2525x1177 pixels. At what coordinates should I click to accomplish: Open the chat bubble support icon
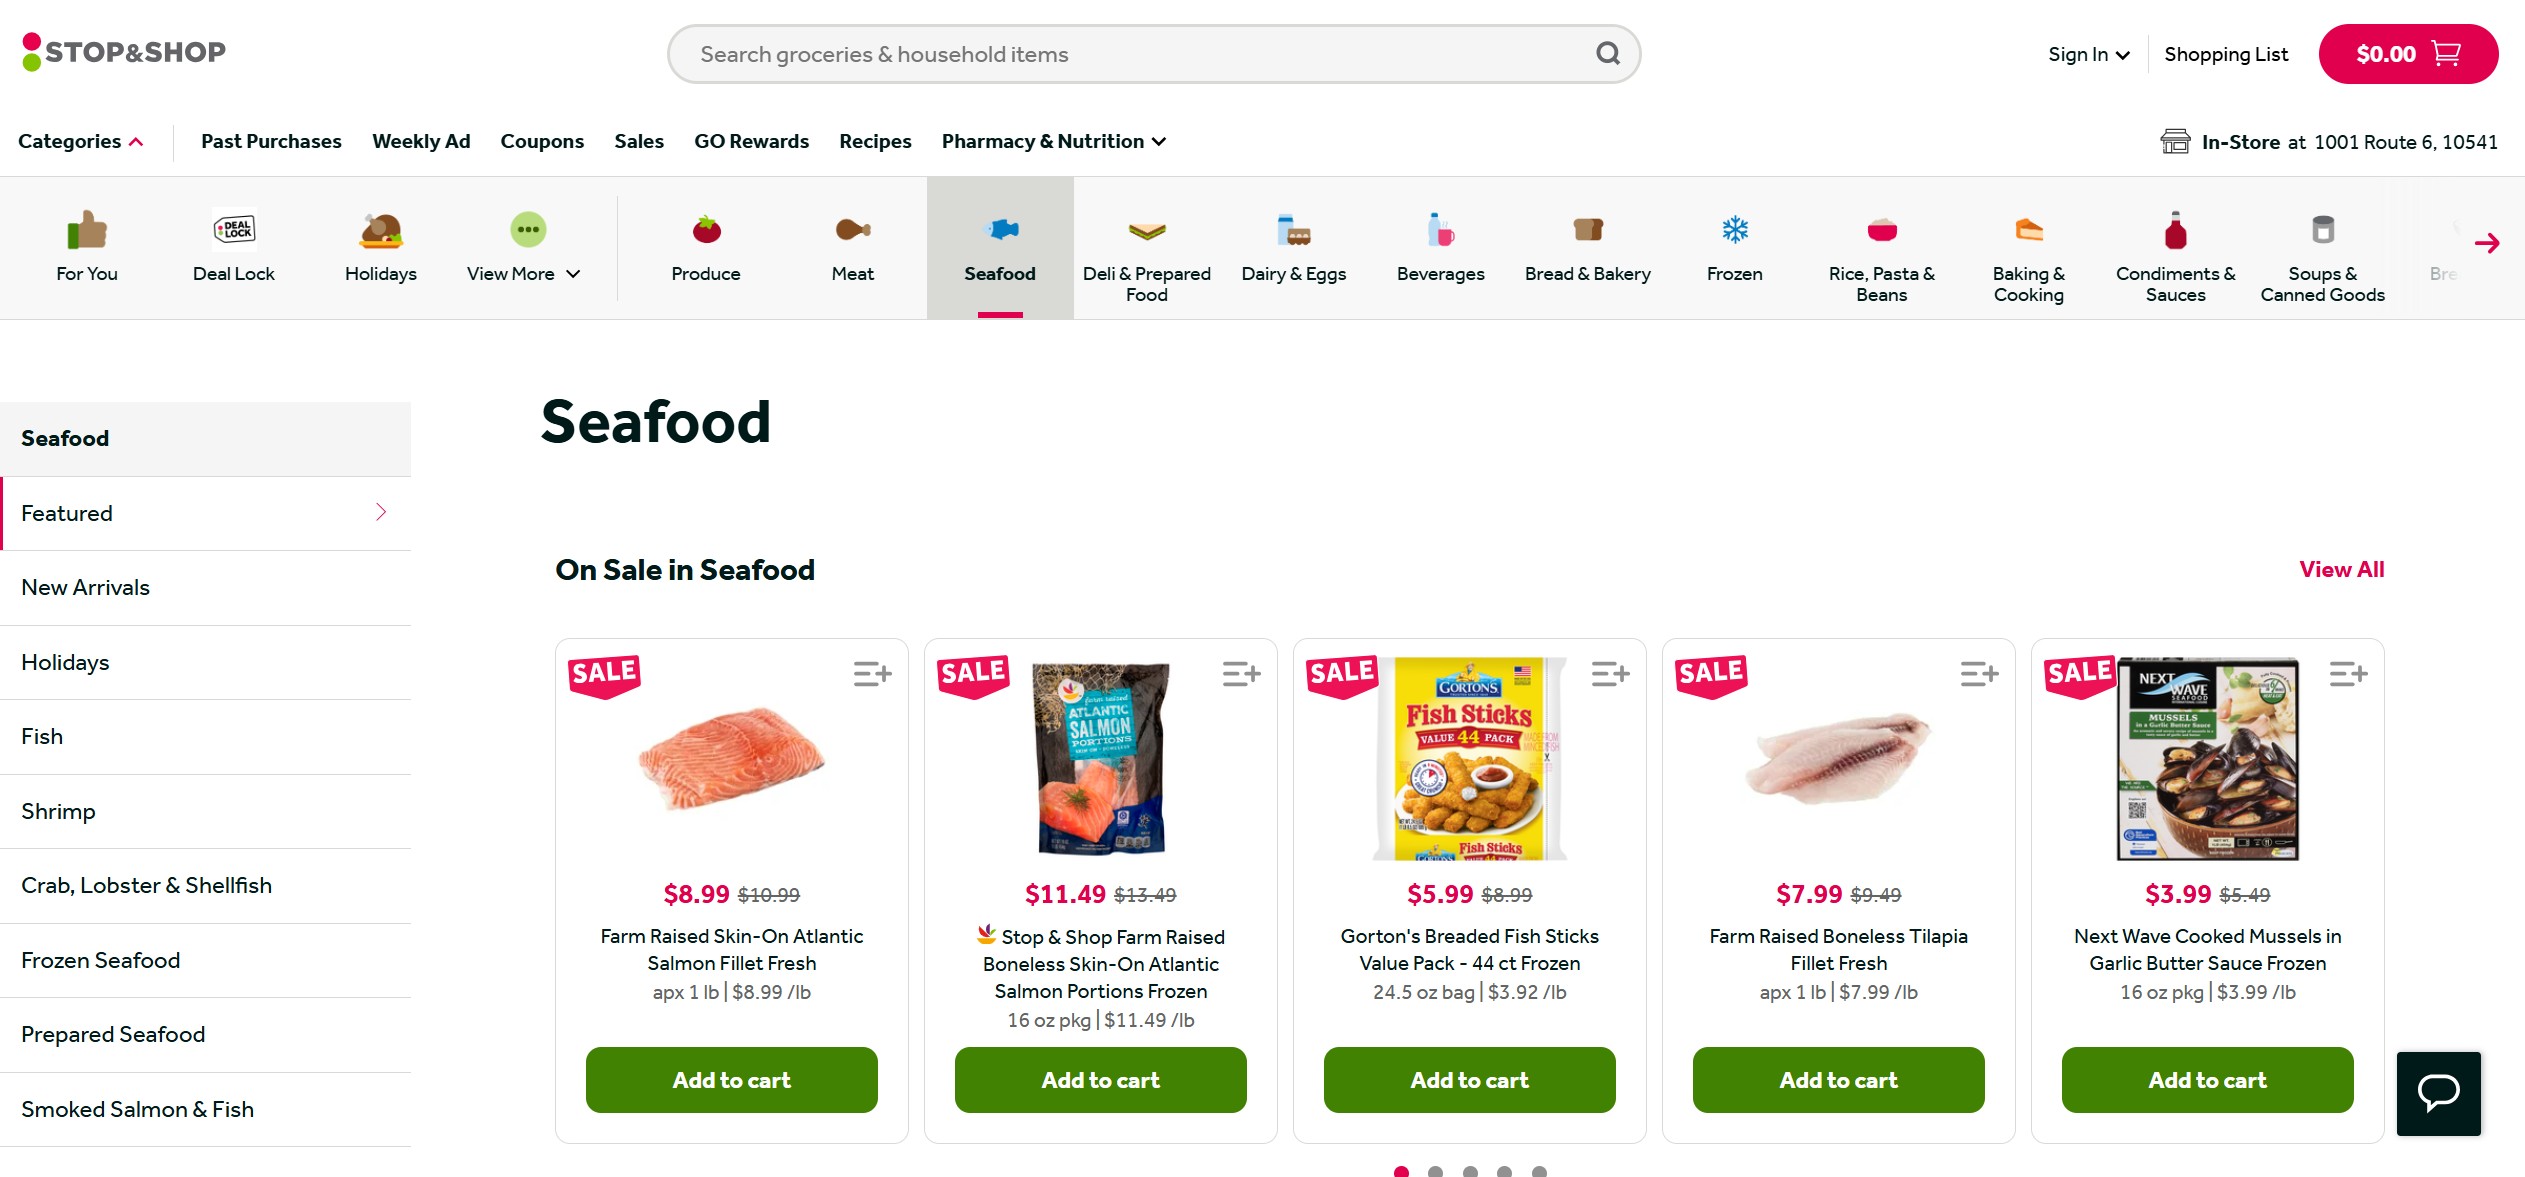[2438, 1093]
